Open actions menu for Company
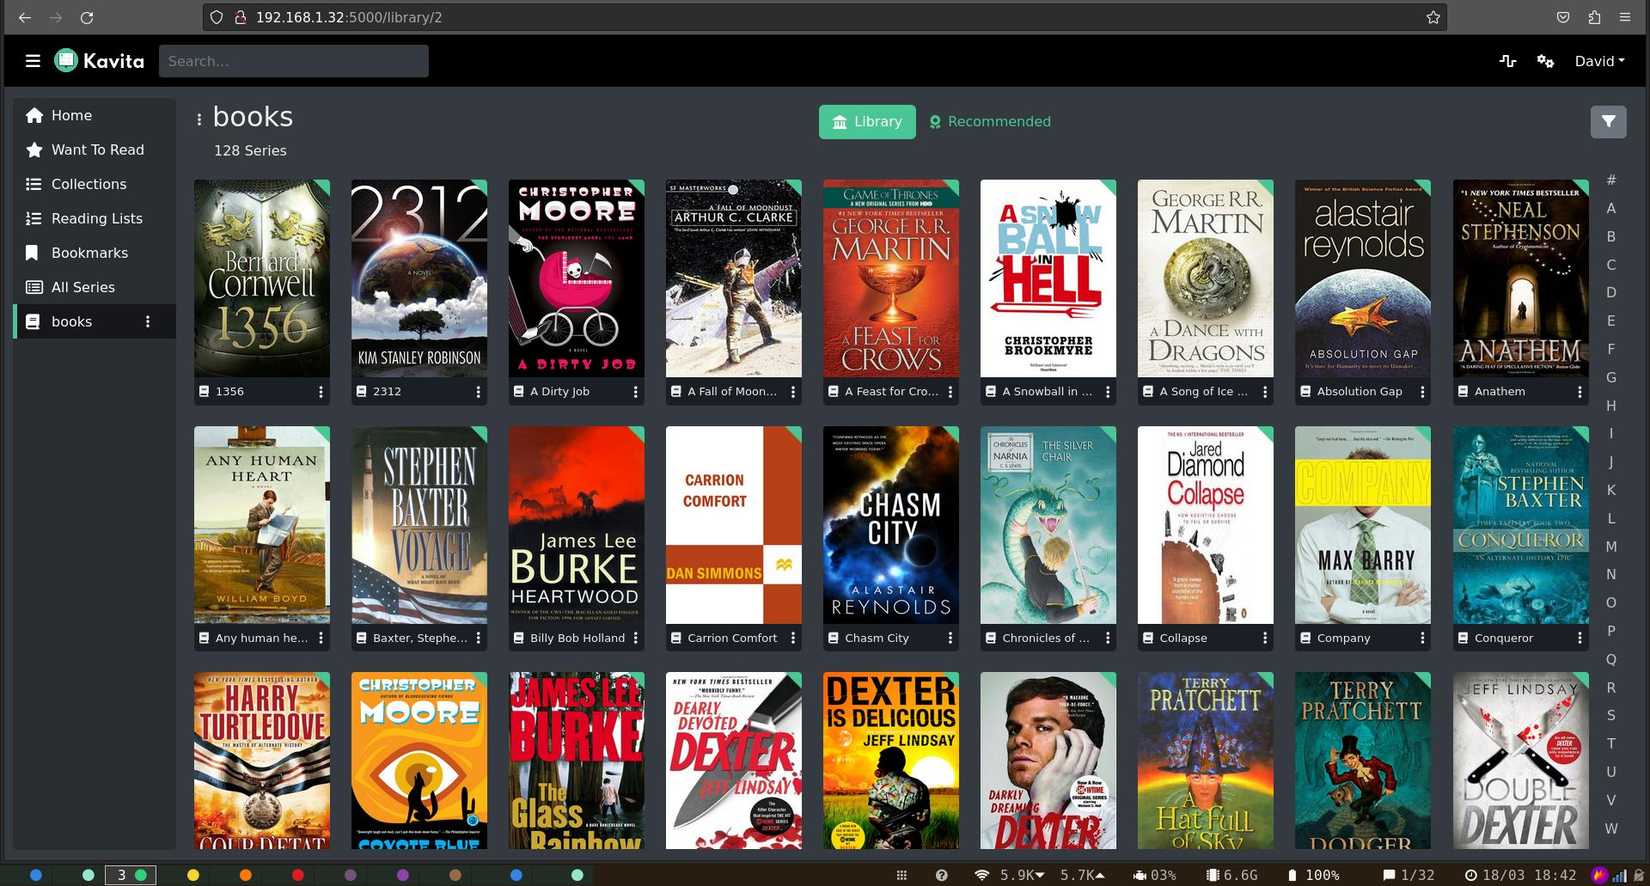The width and height of the screenshot is (1650, 886). [x=1422, y=638]
